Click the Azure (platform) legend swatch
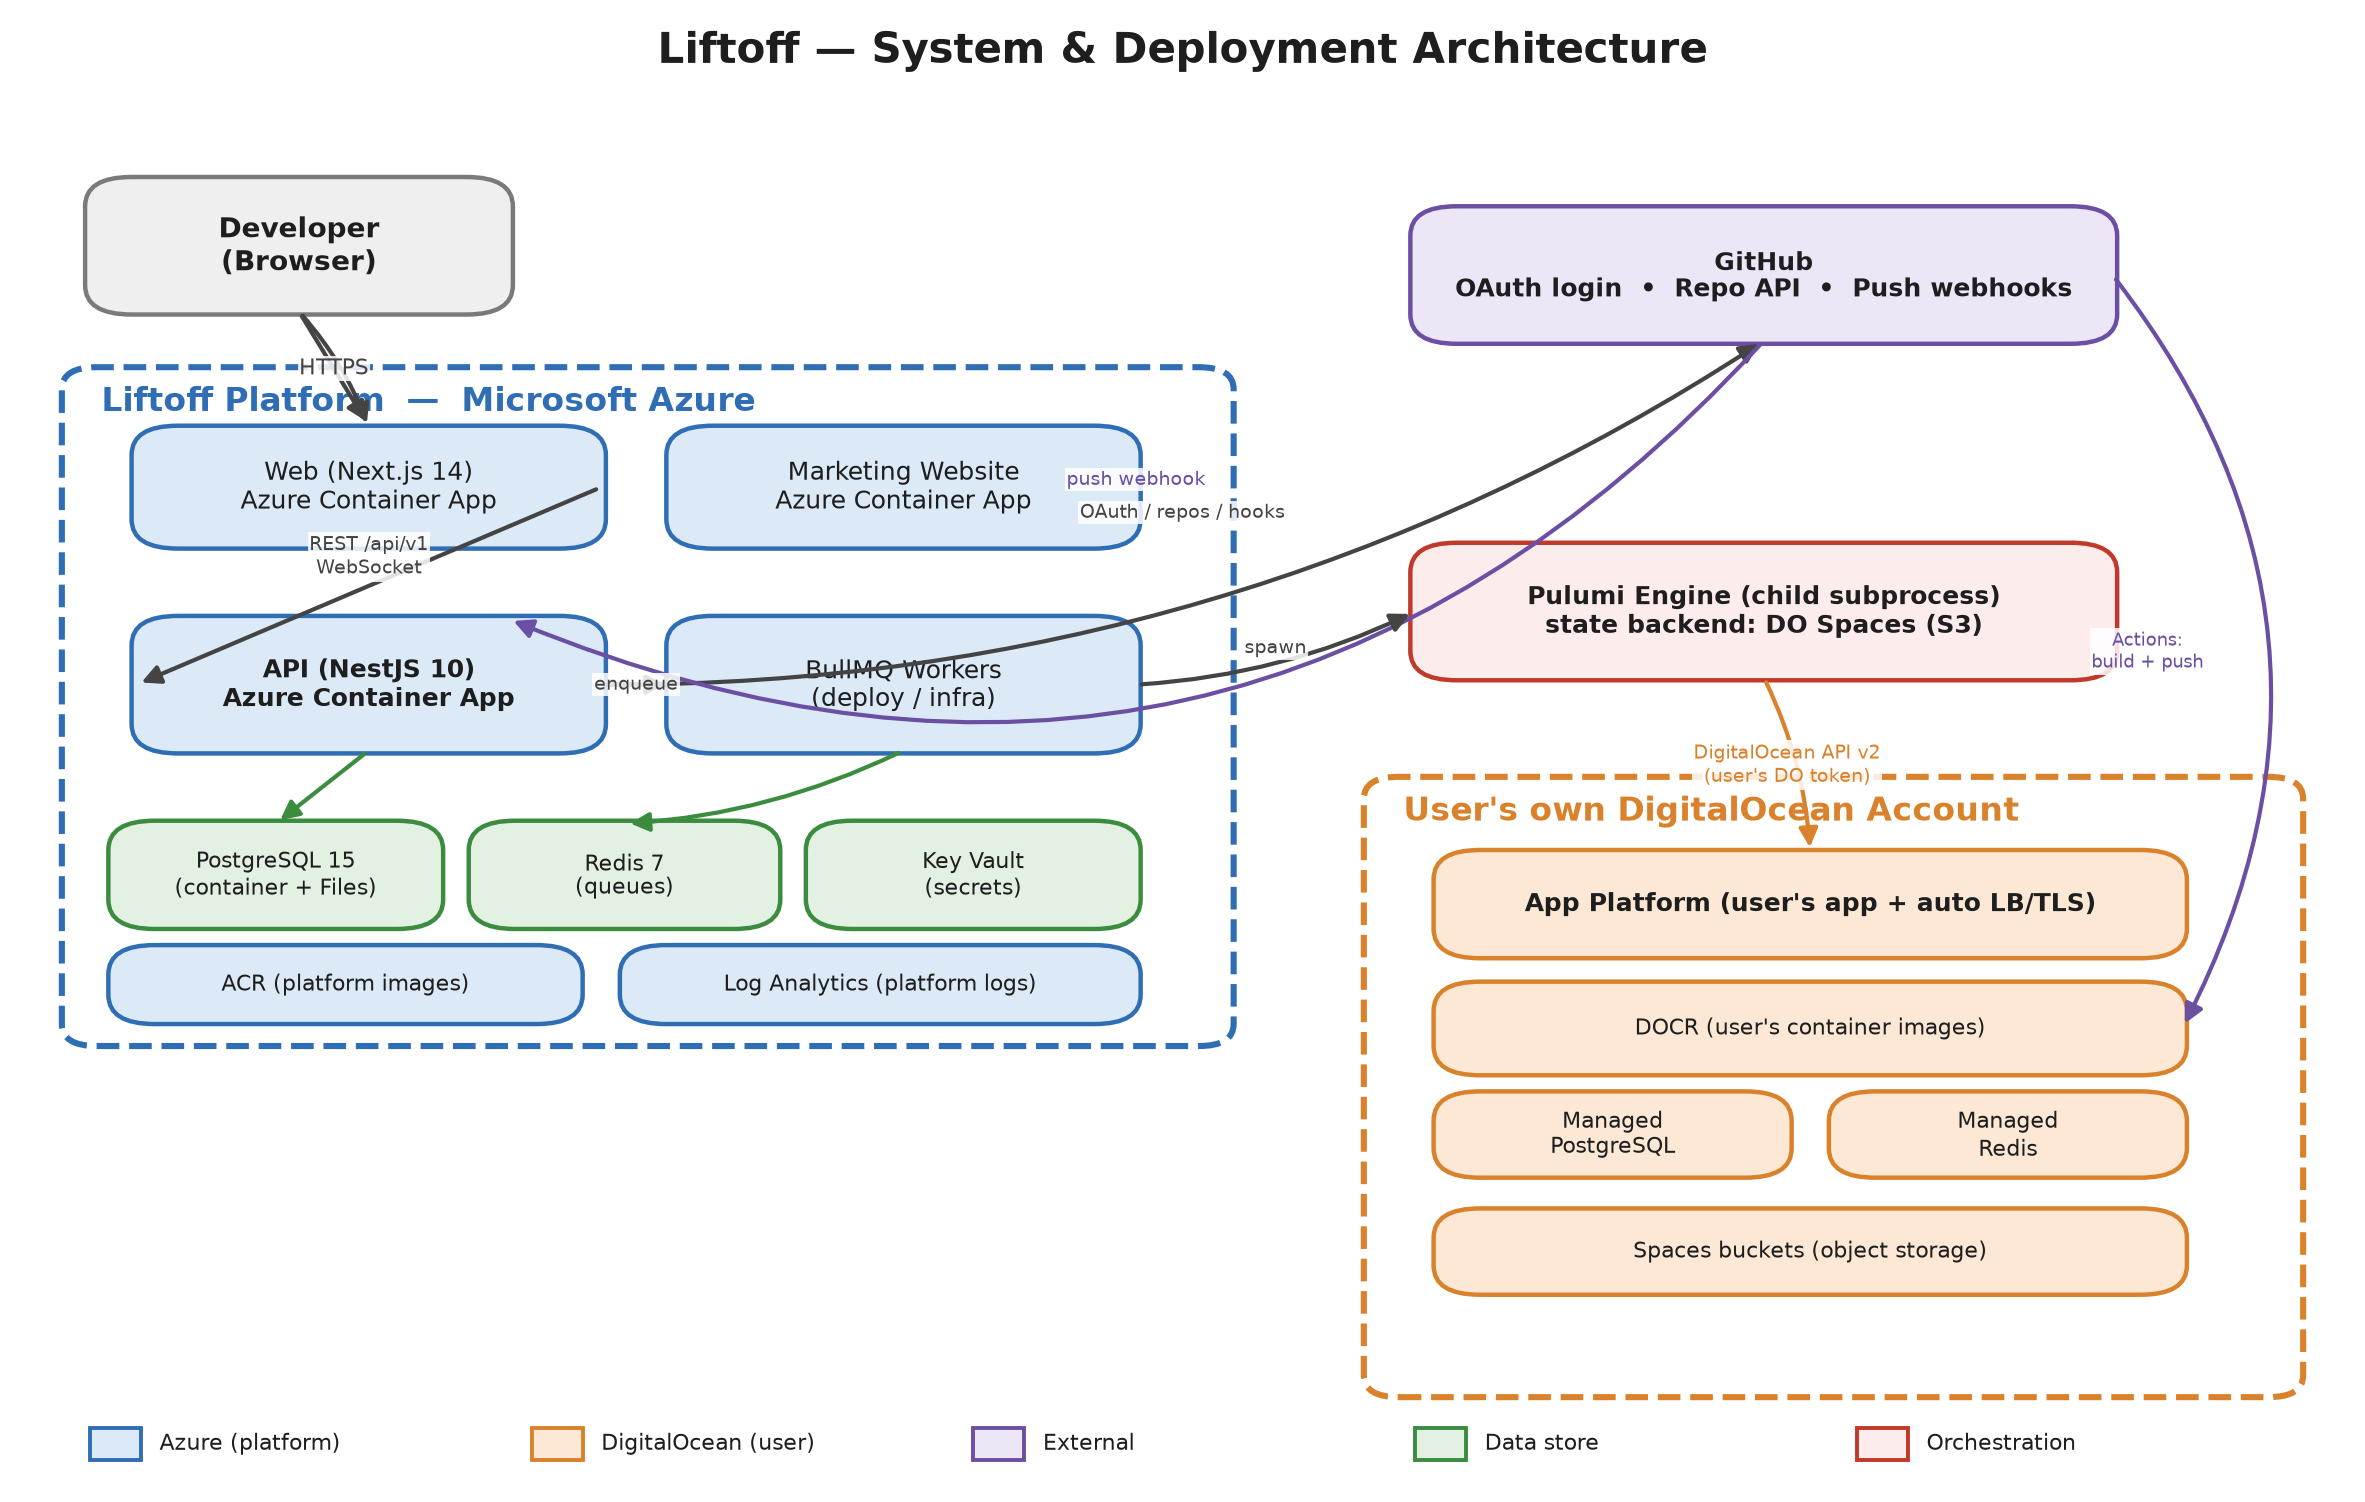Image resolution: width=2365 pixels, height=1502 pixels. [x=115, y=1443]
